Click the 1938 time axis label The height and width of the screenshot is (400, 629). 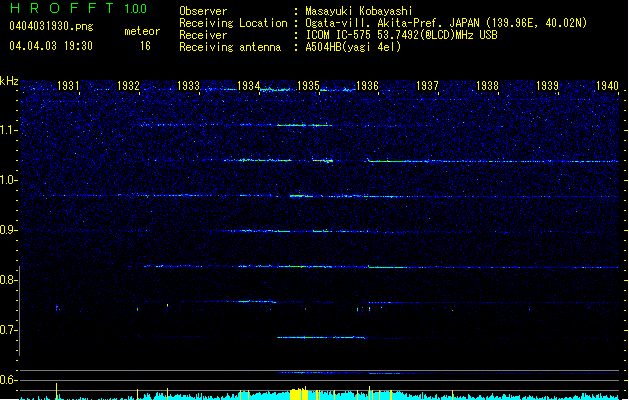pyautogui.click(x=487, y=86)
